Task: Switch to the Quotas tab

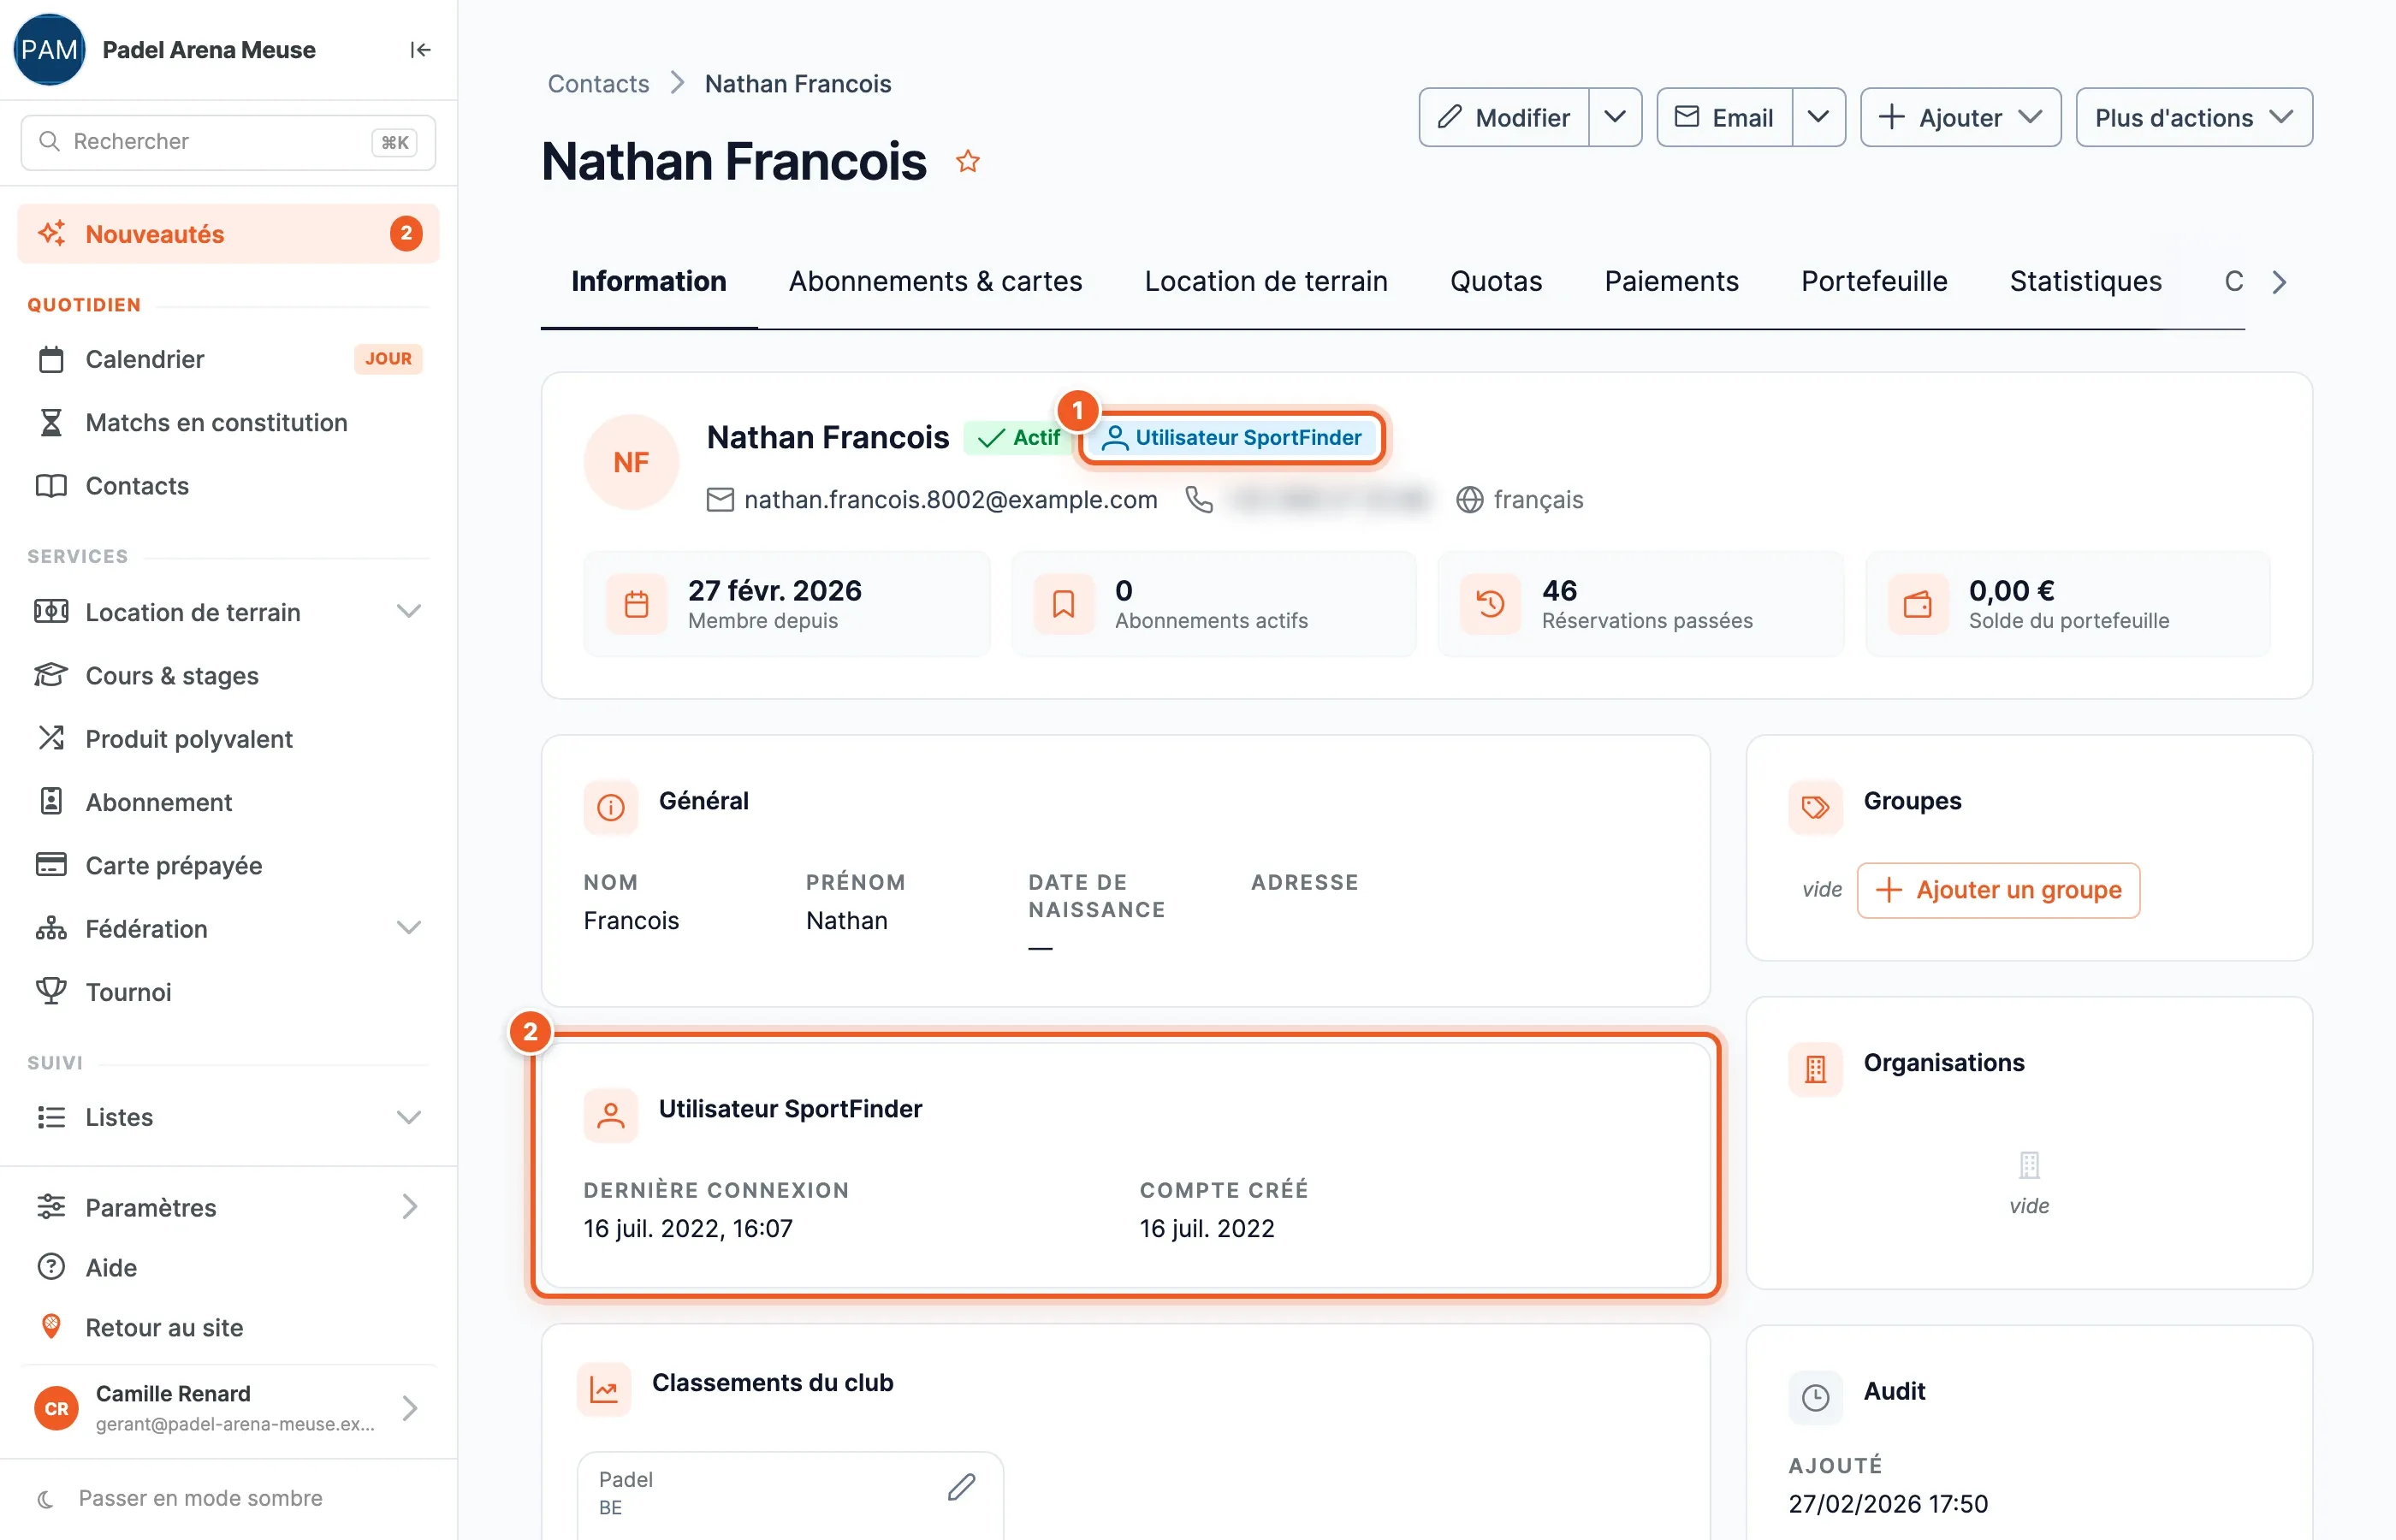Action: tap(1495, 281)
